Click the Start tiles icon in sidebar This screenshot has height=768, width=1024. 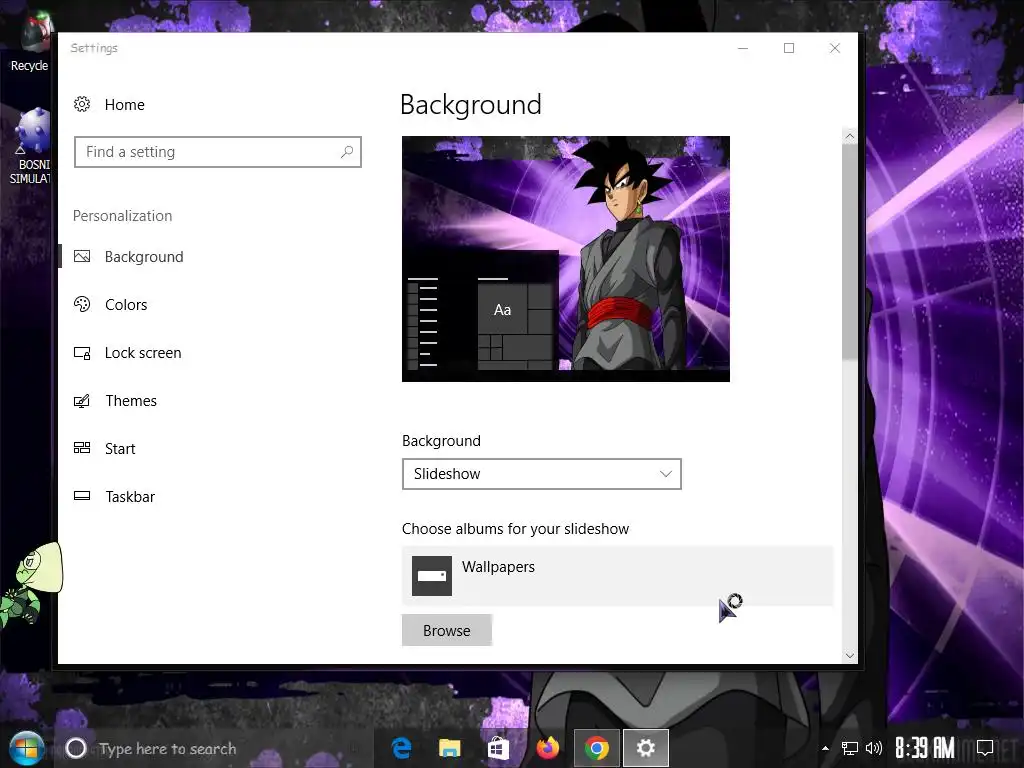pyautogui.click(x=82, y=448)
